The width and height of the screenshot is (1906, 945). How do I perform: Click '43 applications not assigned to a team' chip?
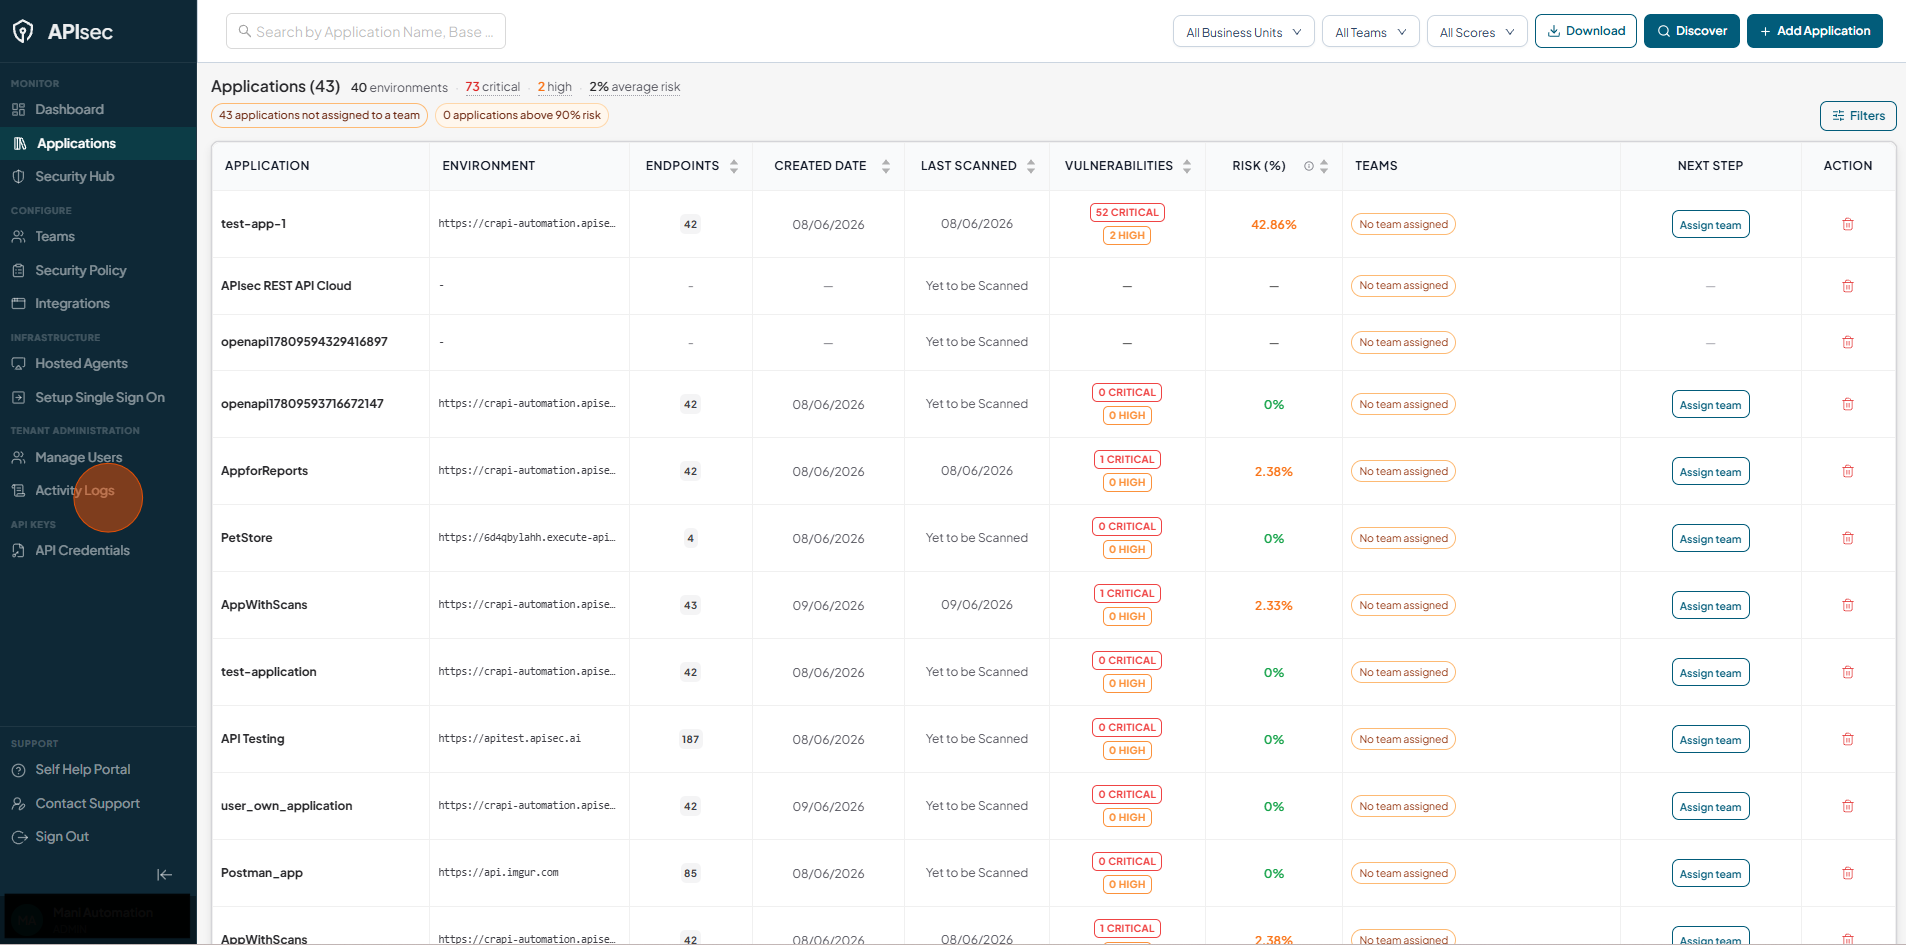(319, 115)
